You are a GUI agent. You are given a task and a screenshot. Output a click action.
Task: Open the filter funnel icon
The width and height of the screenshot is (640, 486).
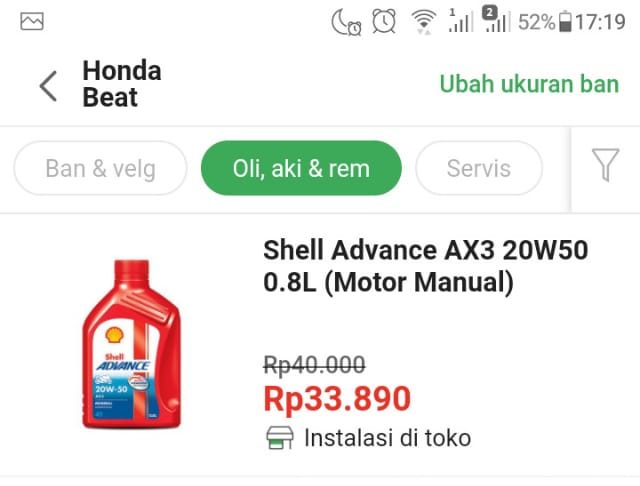pyautogui.click(x=605, y=164)
